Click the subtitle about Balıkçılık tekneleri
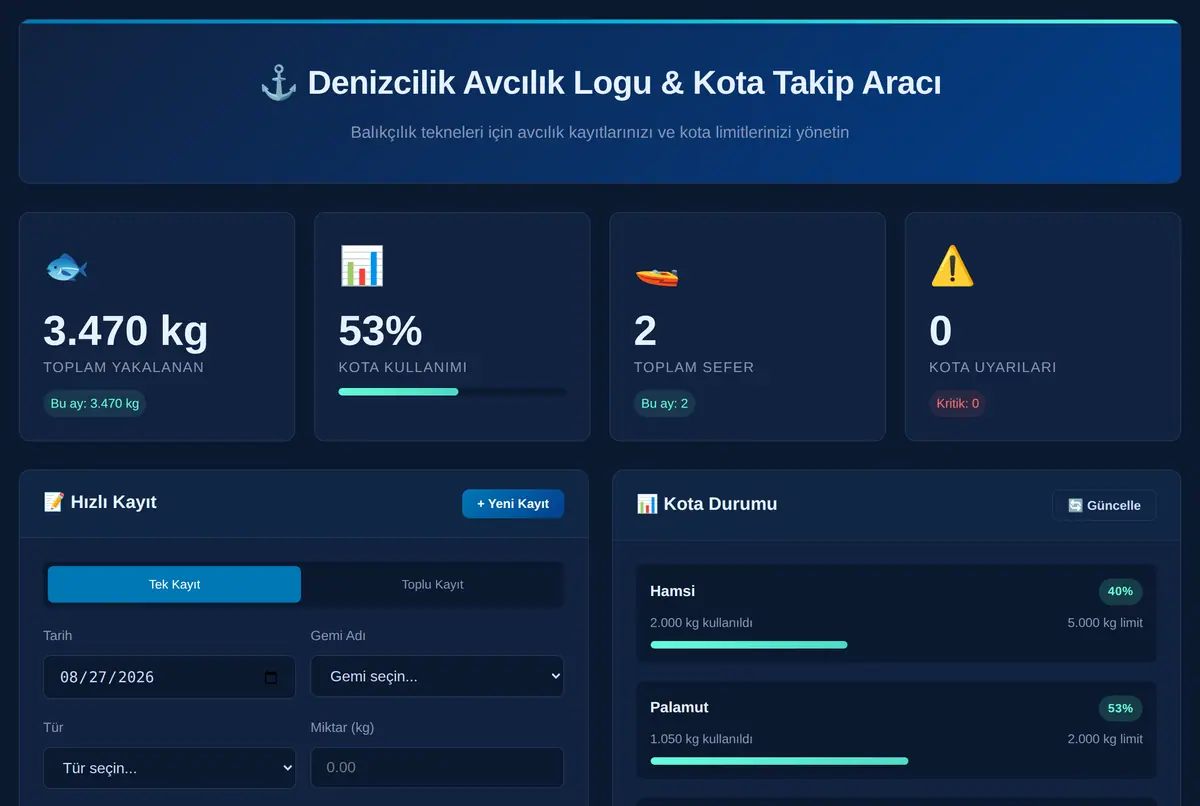The width and height of the screenshot is (1200, 806). point(600,132)
